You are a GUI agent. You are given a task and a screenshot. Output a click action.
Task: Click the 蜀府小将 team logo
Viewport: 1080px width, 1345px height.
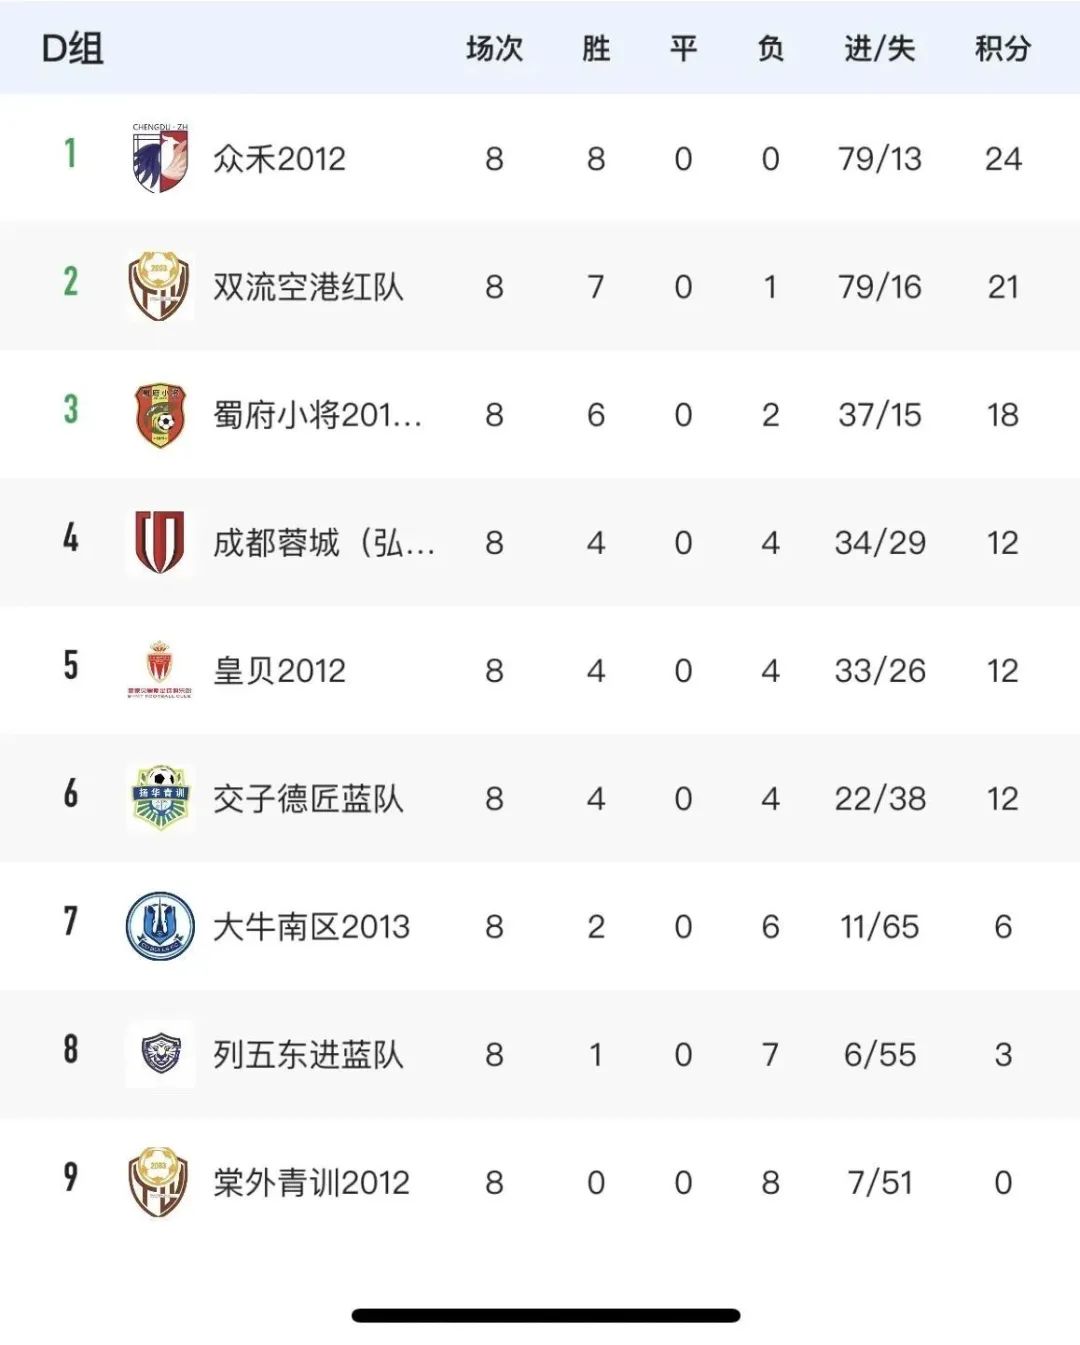point(160,414)
